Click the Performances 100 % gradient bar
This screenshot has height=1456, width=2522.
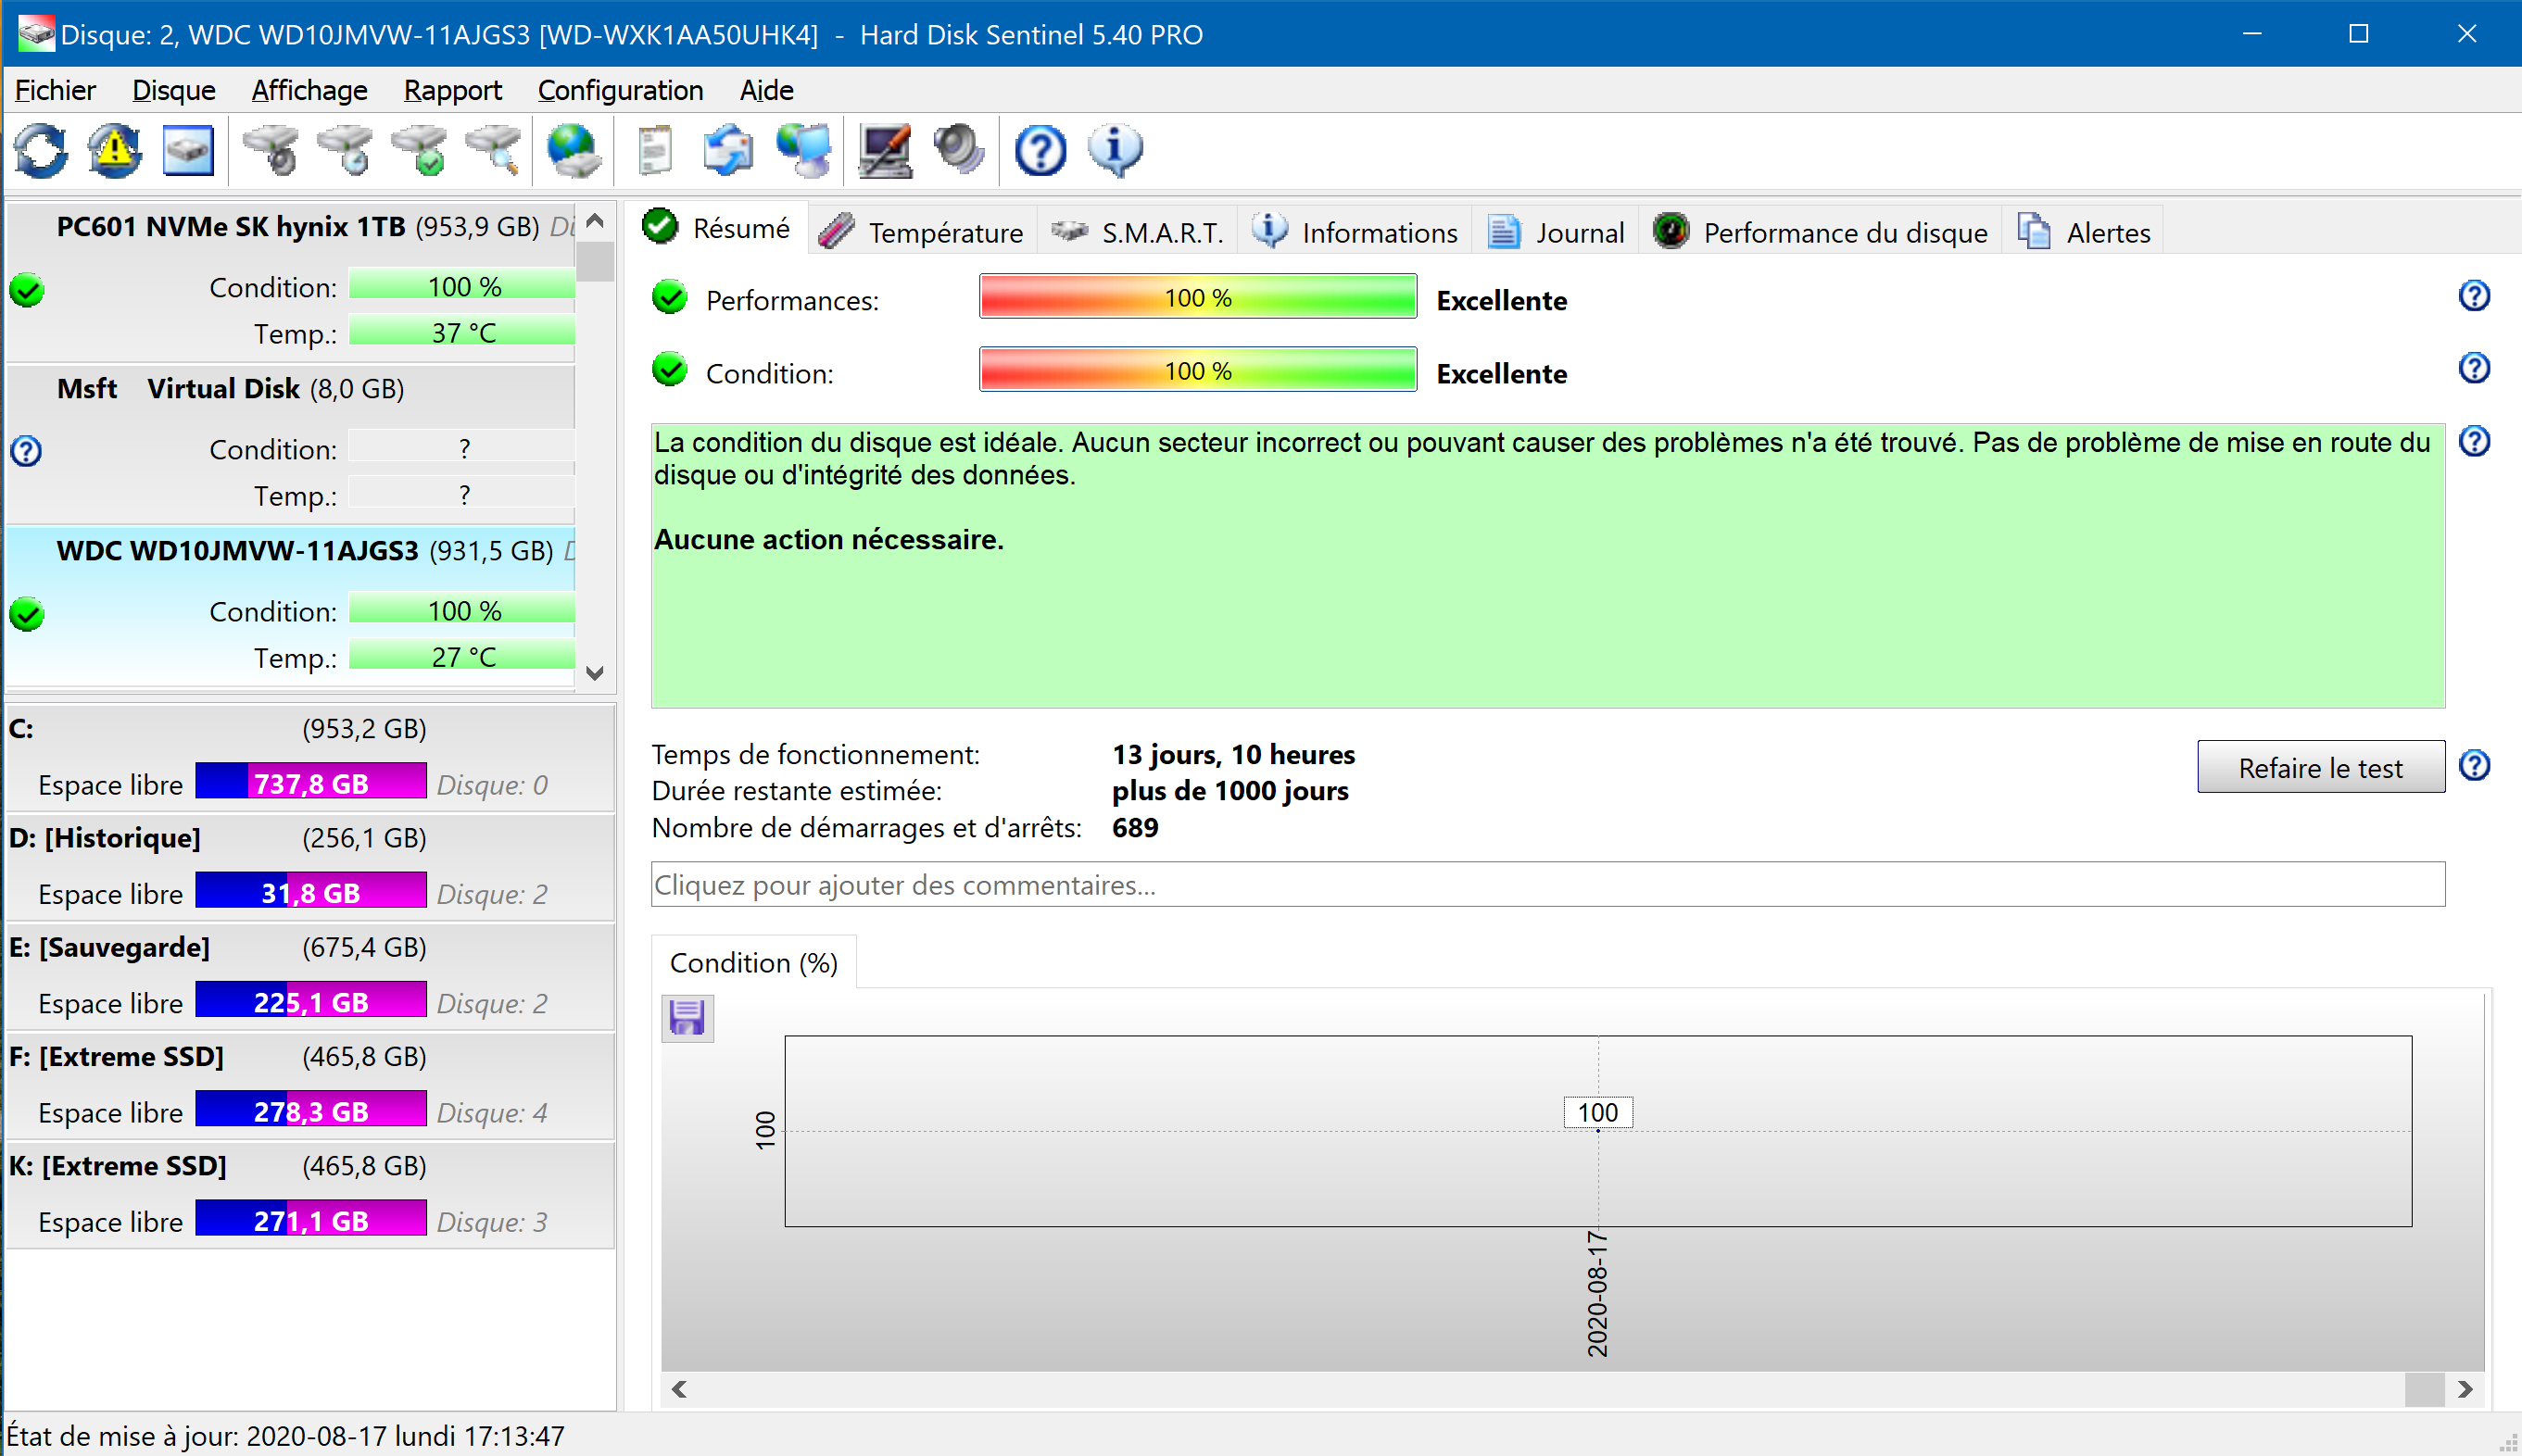[1198, 297]
